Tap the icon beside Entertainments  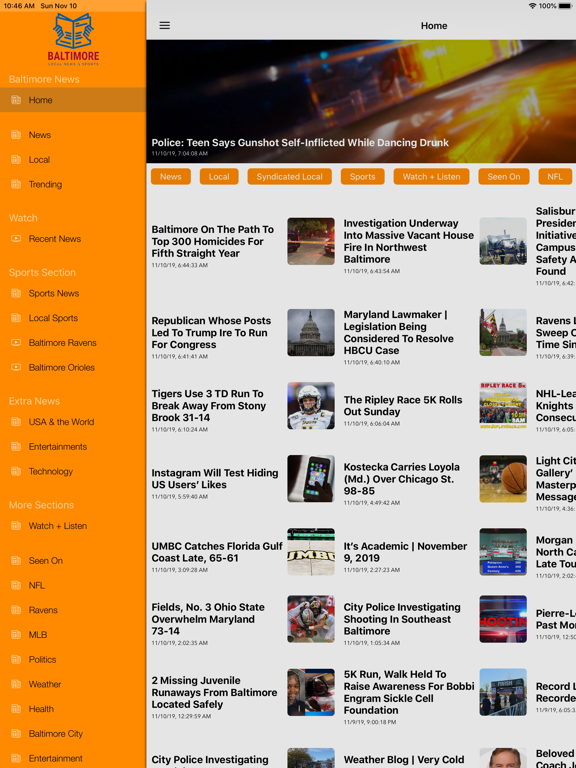click(x=16, y=447)
